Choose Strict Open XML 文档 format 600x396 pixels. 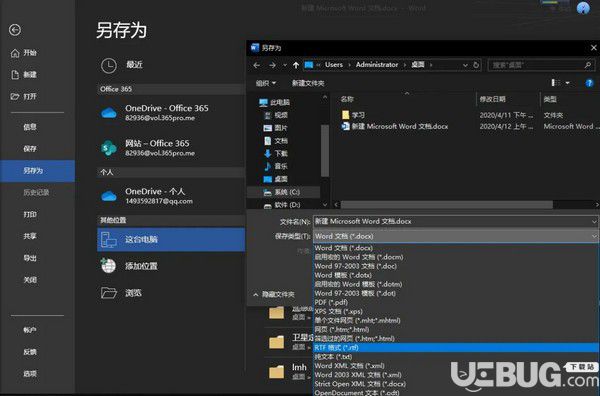(360, 384)
